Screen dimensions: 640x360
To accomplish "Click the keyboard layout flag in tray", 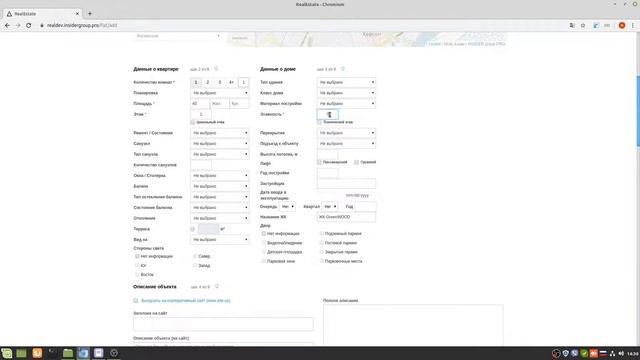I will 603,353.
